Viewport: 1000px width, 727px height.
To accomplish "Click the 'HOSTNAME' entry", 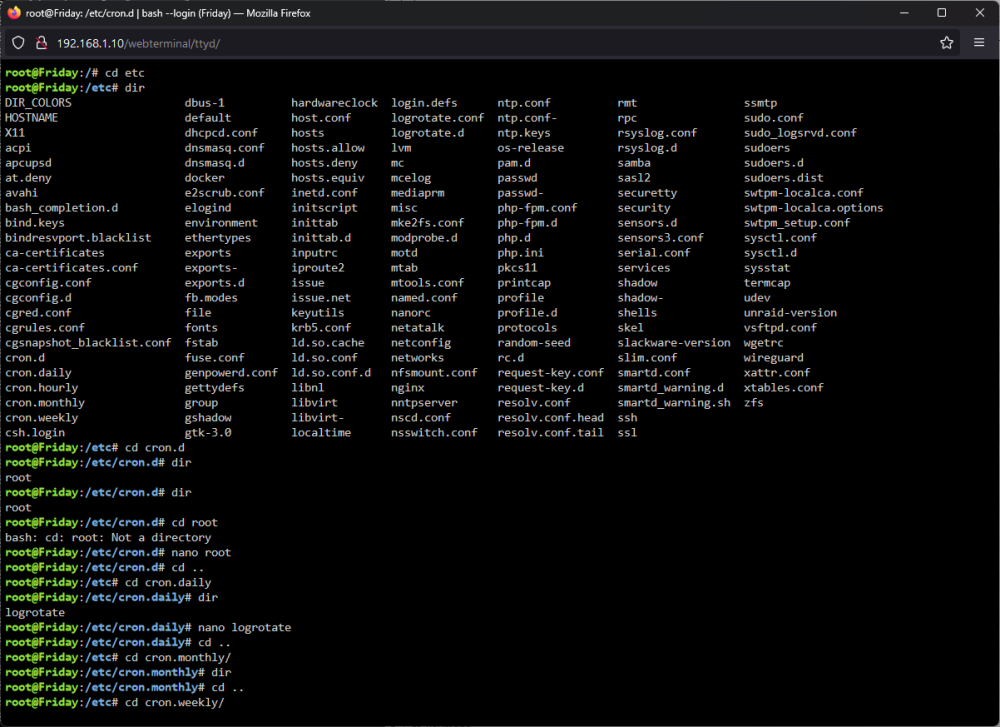I will 31,118.
